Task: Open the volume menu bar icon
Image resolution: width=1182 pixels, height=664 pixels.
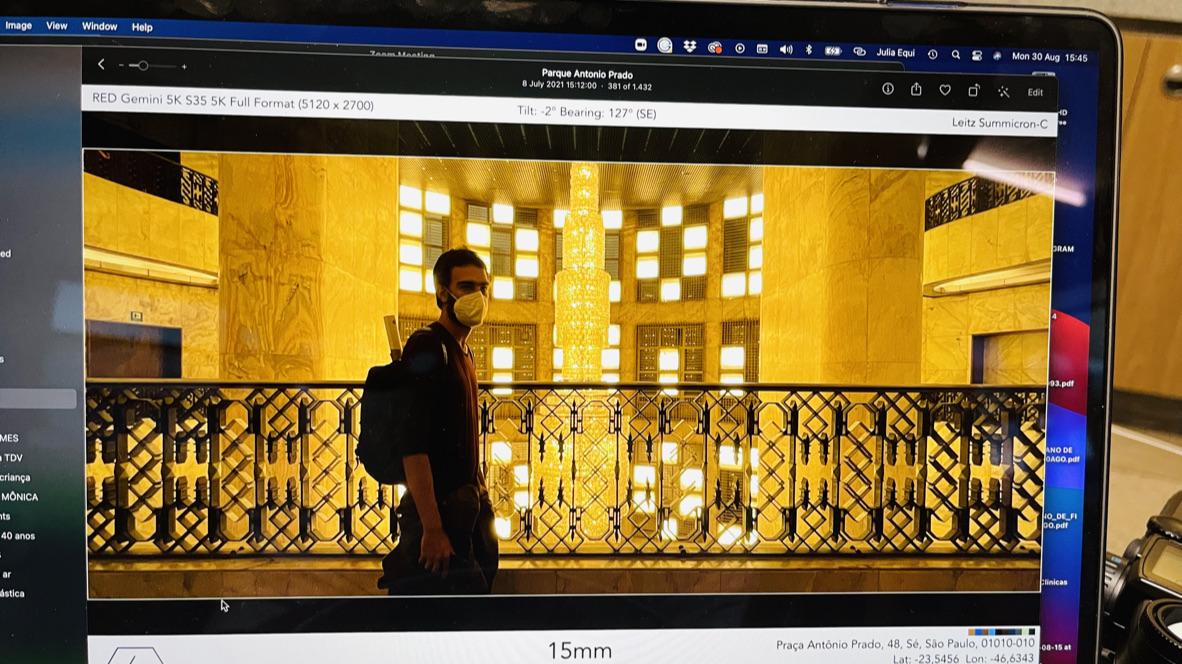Action: pyautogui.click(x=785, y=50)
